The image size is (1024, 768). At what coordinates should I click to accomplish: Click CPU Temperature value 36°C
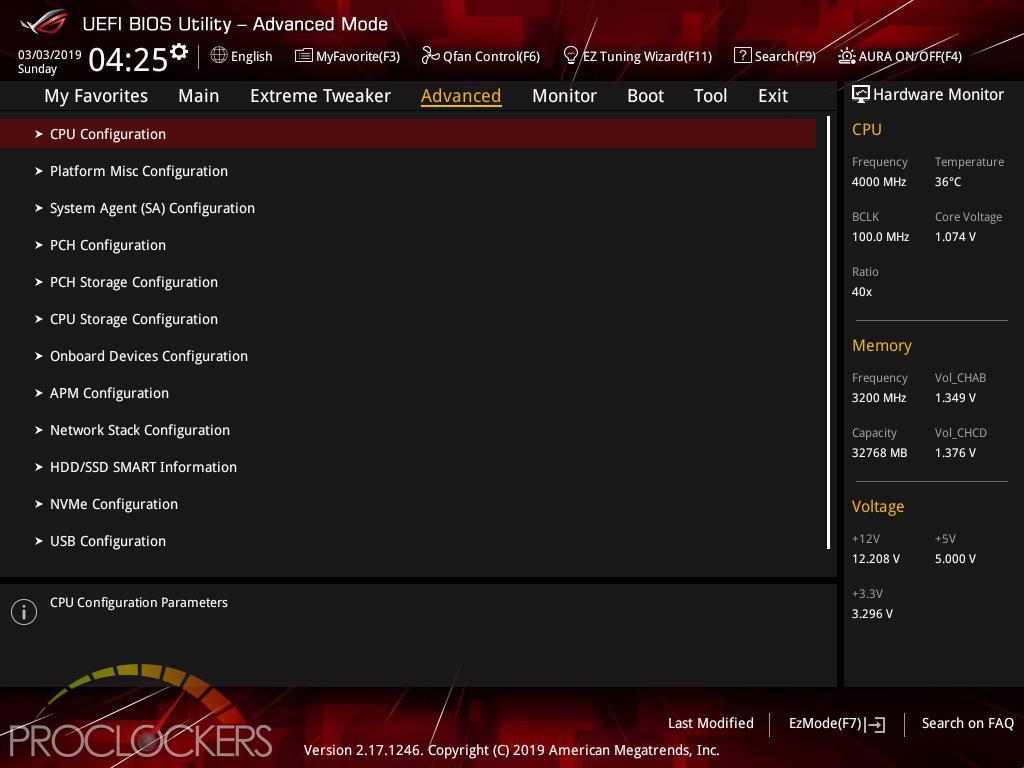tap(948, 182)
